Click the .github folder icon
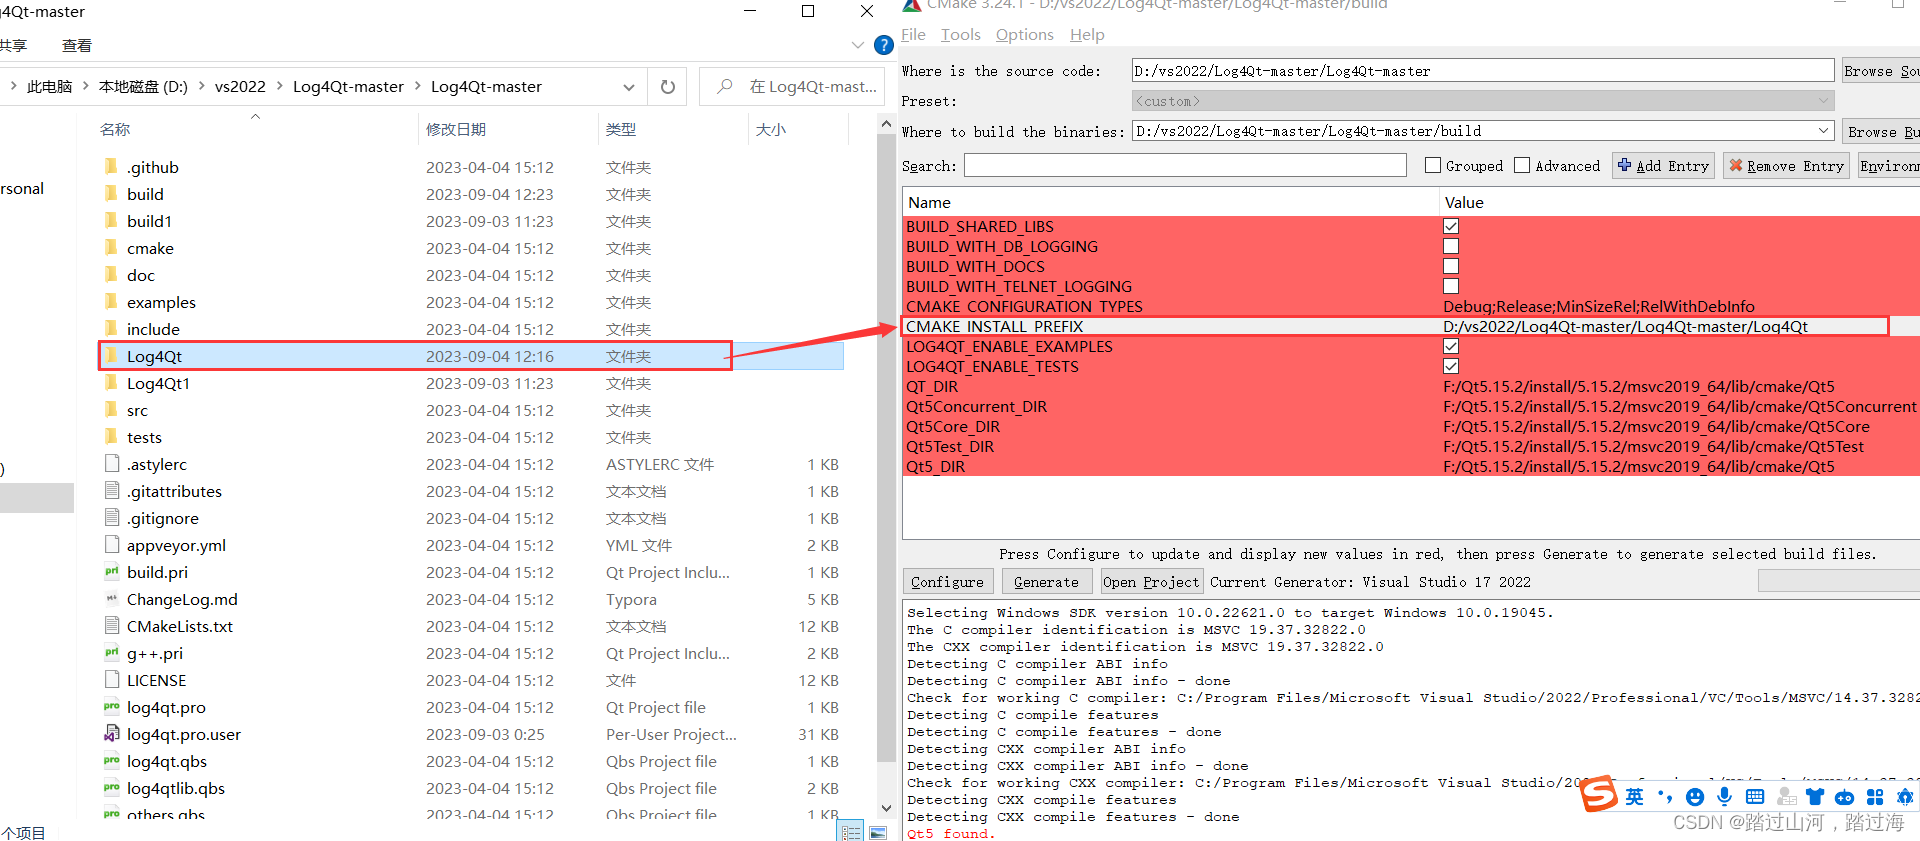The height and width of the screenshot is (841, 1920). (x=111, y=166)
